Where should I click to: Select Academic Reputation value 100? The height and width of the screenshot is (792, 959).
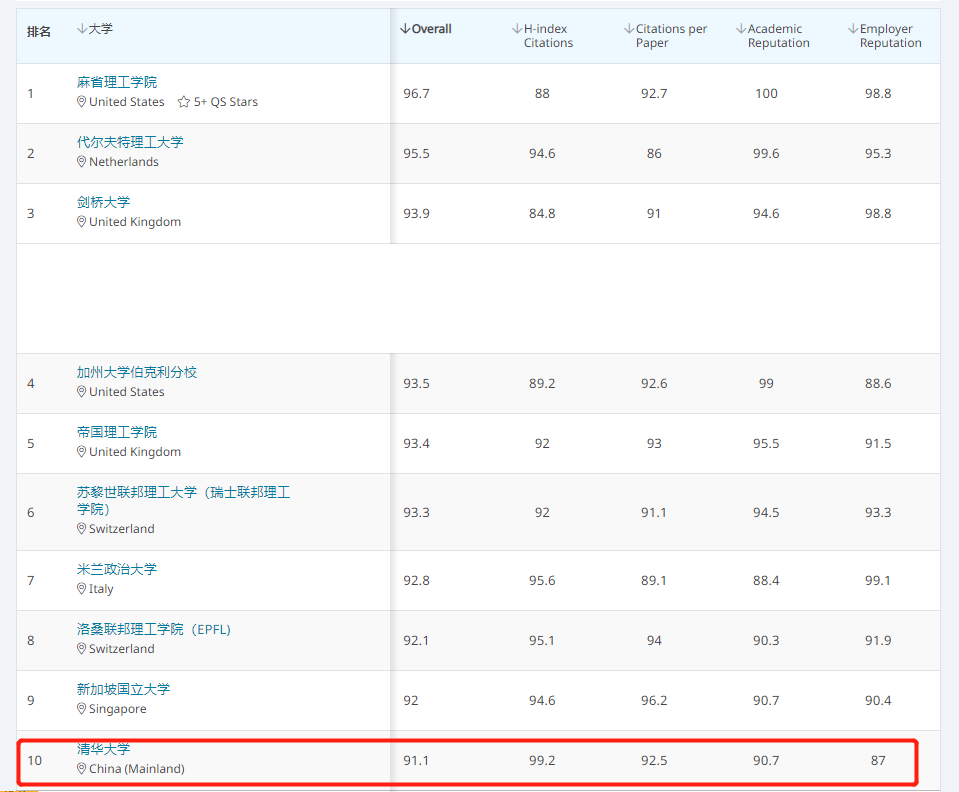tap(766, 94)
